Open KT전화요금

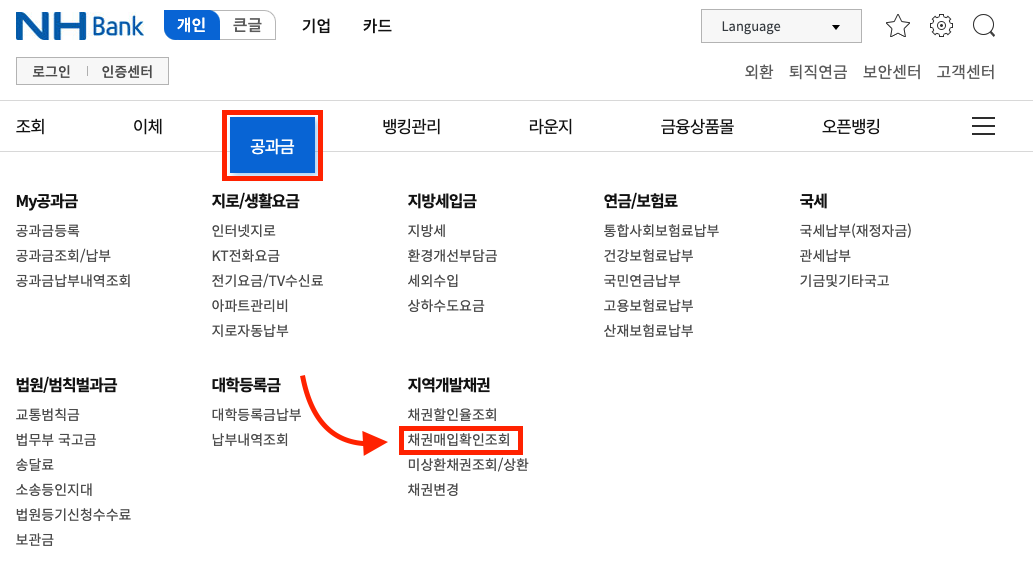point(245,256)
